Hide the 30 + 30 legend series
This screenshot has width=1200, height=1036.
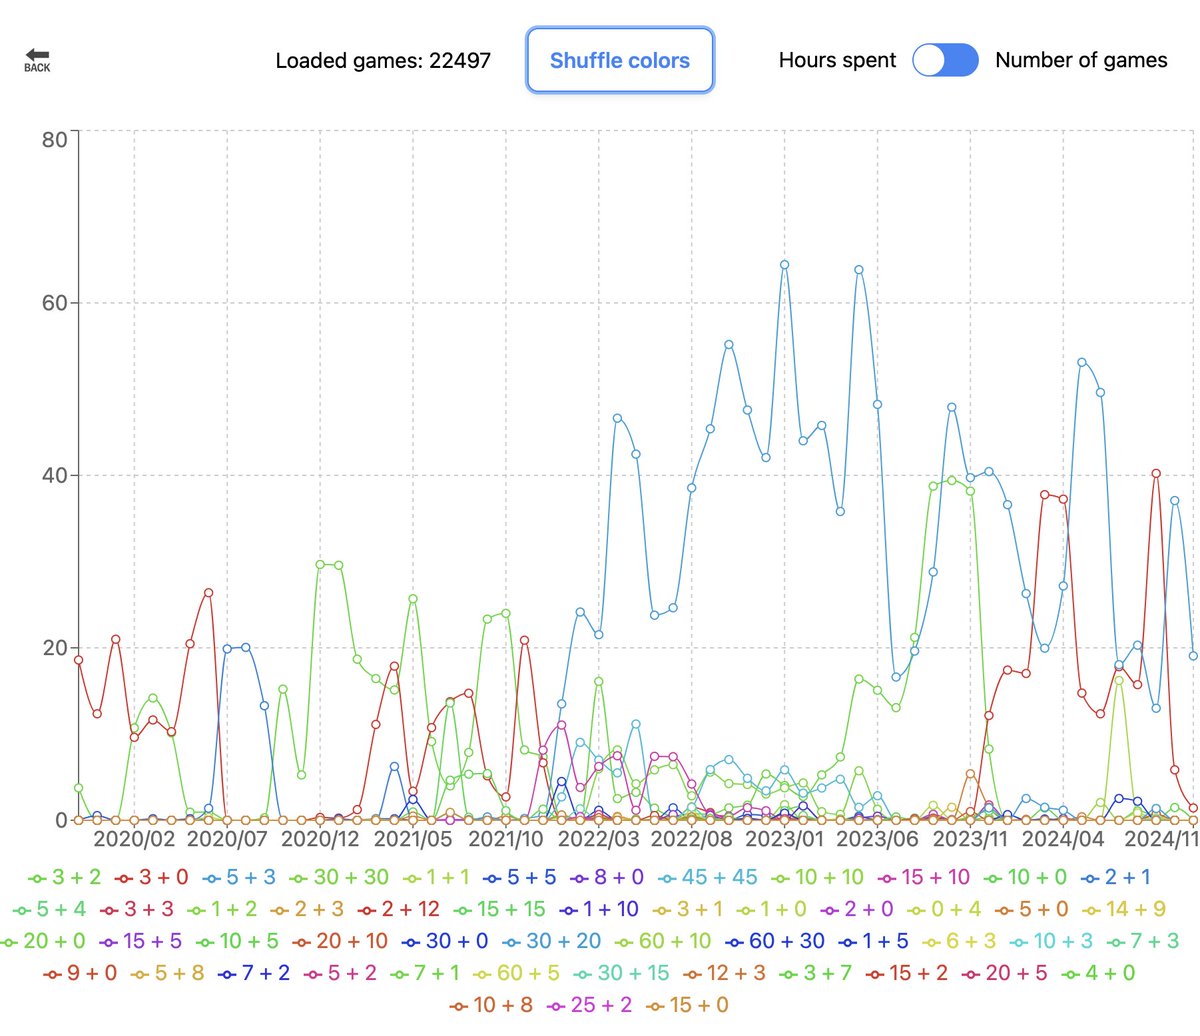339,877
